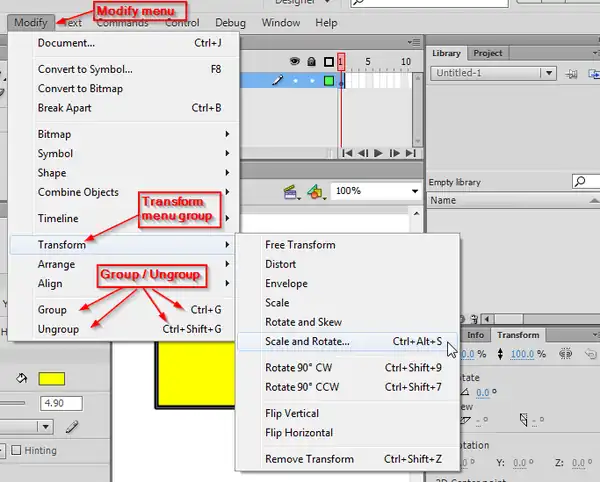Click the library search magnifier icon
Viewport: 600px width, 482px height.
pos(581,181)
